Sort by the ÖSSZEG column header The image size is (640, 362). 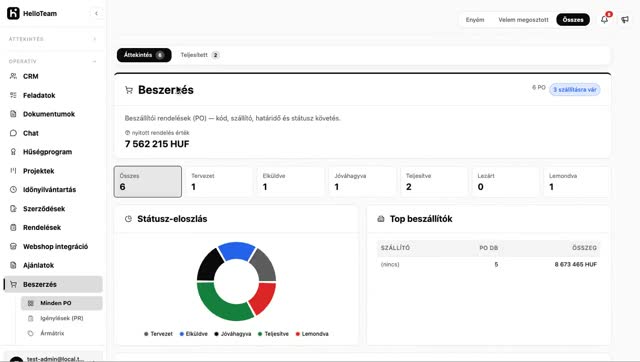[584, 248]
